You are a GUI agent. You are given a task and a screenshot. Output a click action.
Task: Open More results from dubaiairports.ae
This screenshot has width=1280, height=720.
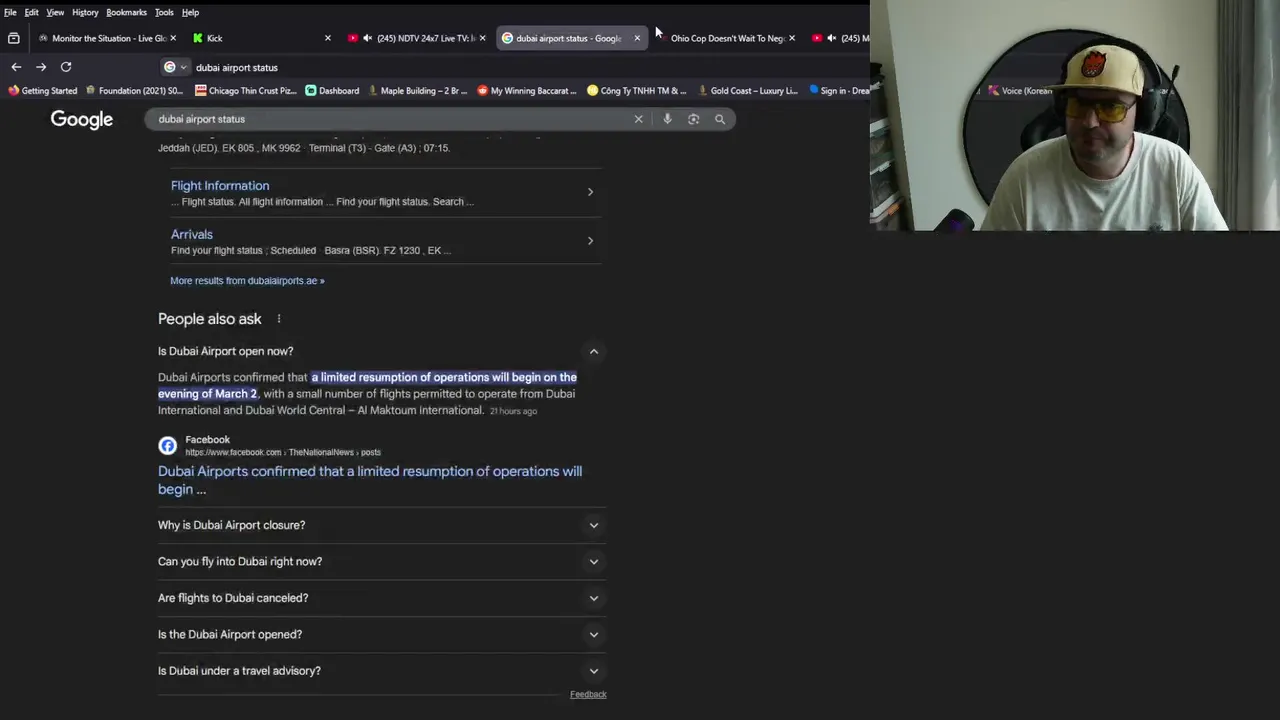click(247, 281)
